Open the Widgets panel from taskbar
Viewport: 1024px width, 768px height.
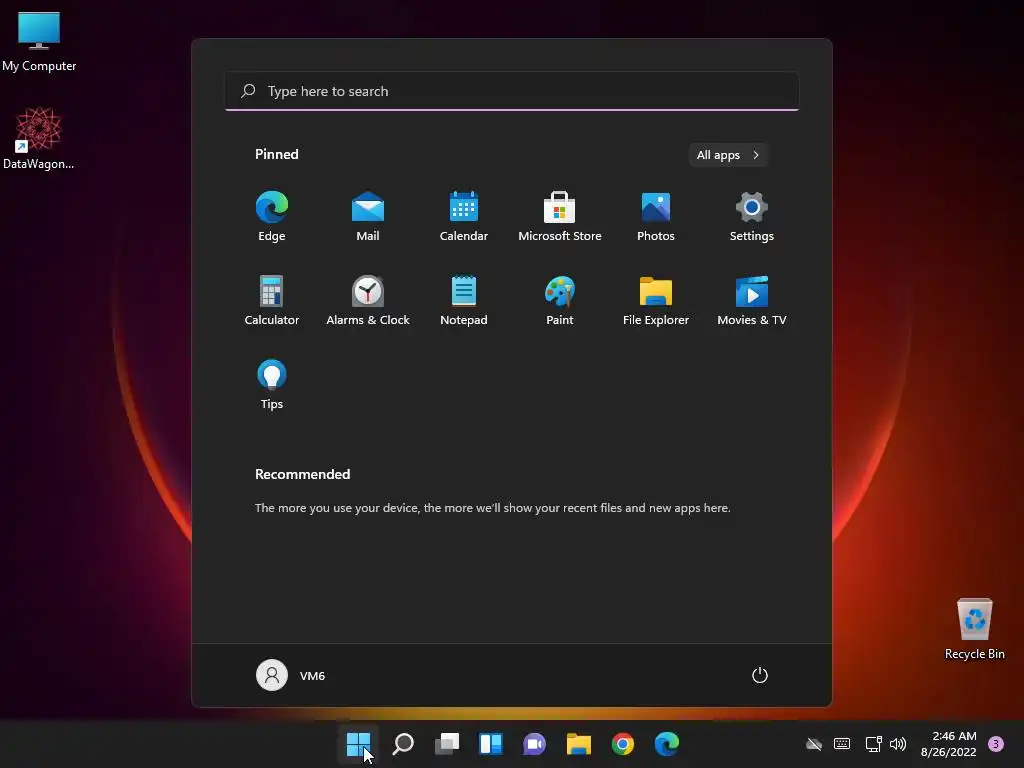tap(490, 744)
